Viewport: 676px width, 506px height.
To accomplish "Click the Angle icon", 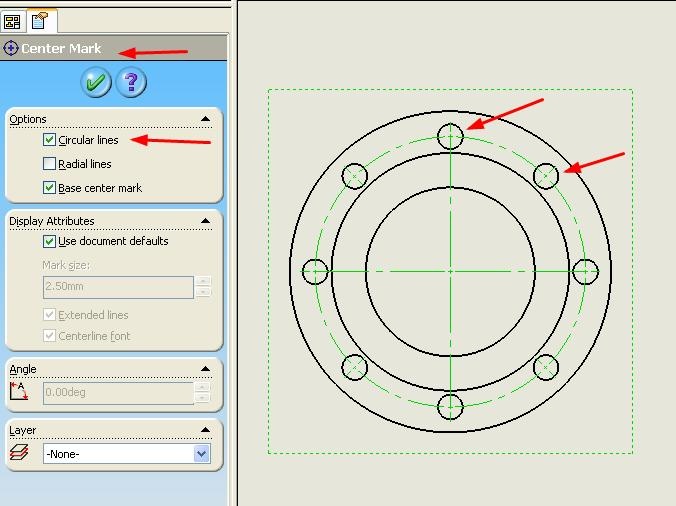I will pyautogui.click(x=19, y=390).
